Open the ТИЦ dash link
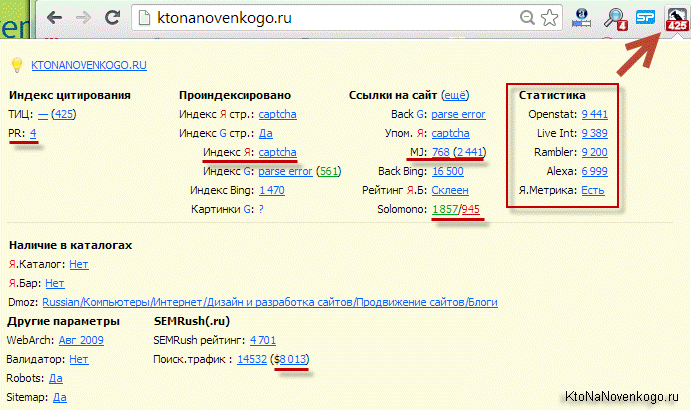This screenshot has width=691, height=412. click(x=42, y=115)
